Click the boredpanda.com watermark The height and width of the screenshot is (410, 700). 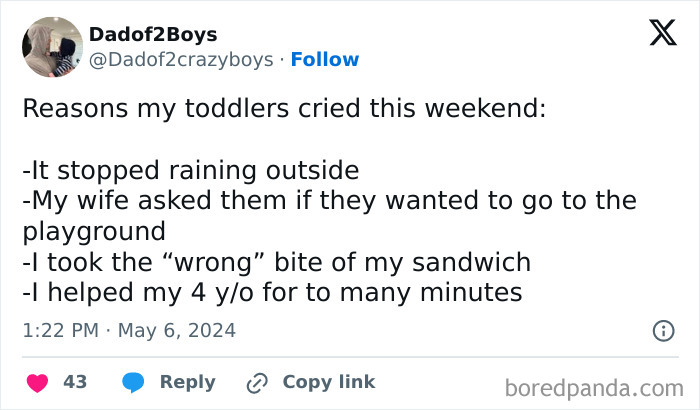pos(594,387)
